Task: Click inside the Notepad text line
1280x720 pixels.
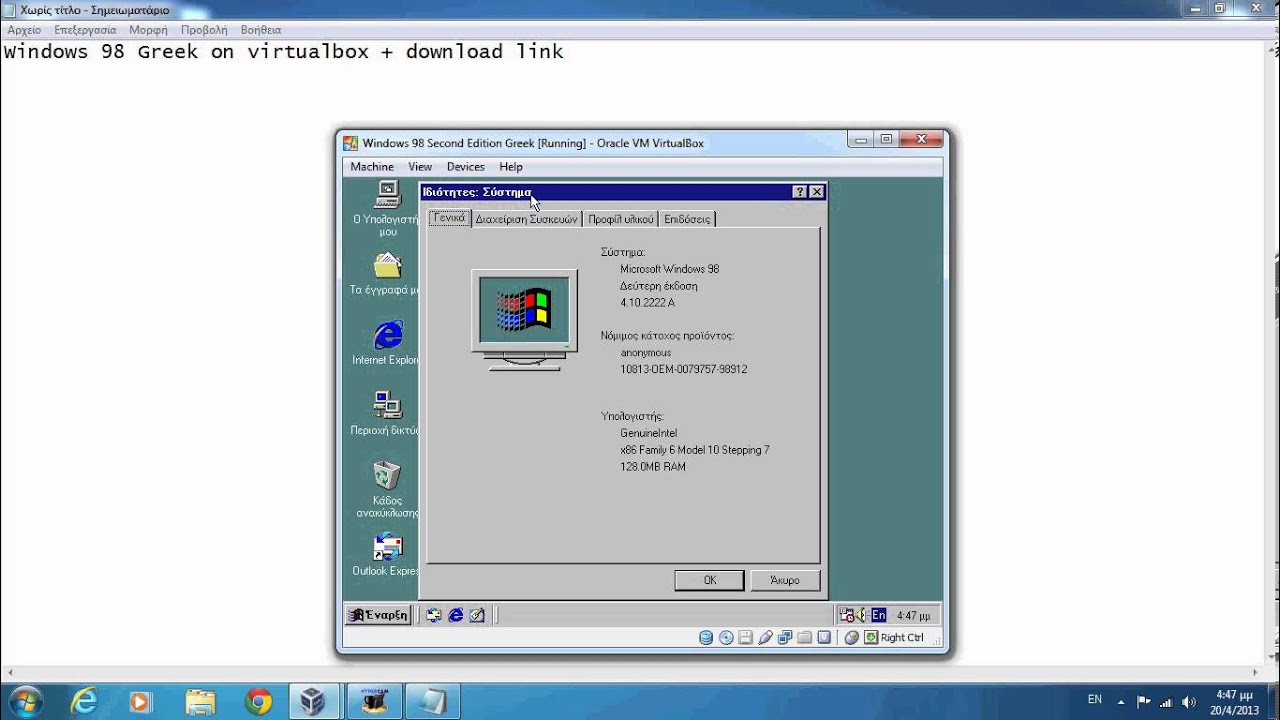Action: 283,52
